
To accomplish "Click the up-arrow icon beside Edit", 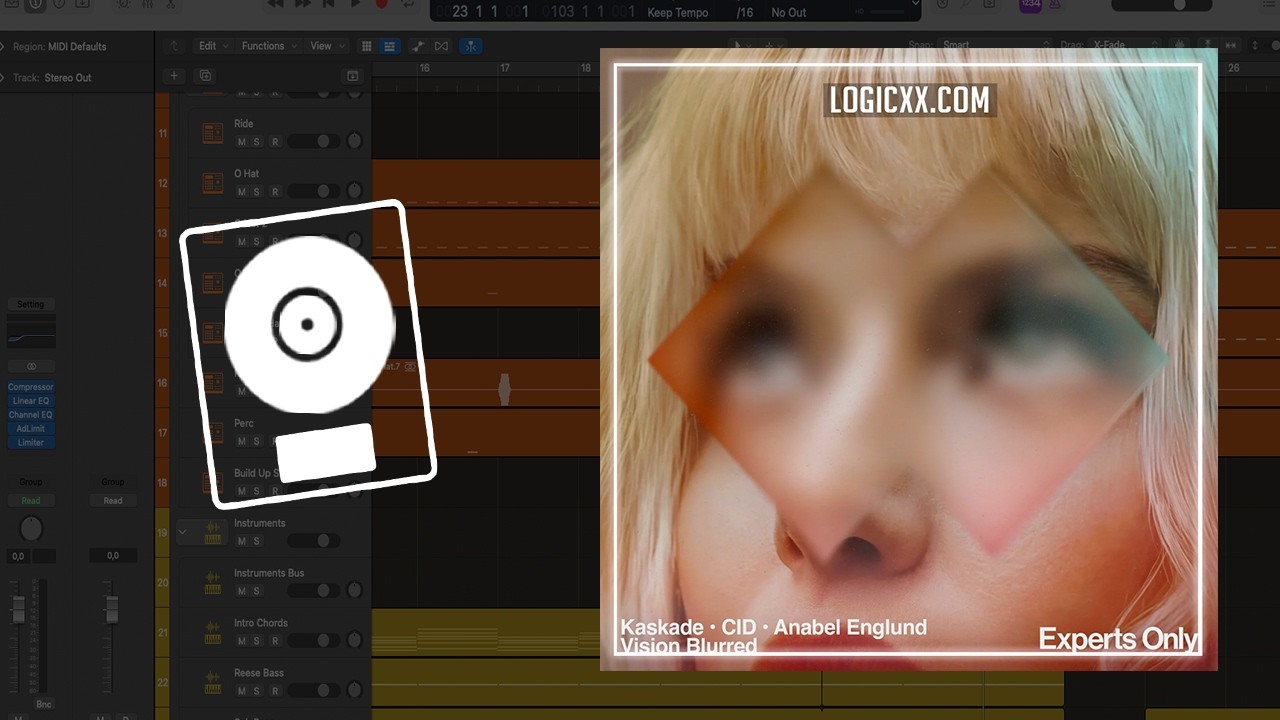I will (x=175, y=46).
